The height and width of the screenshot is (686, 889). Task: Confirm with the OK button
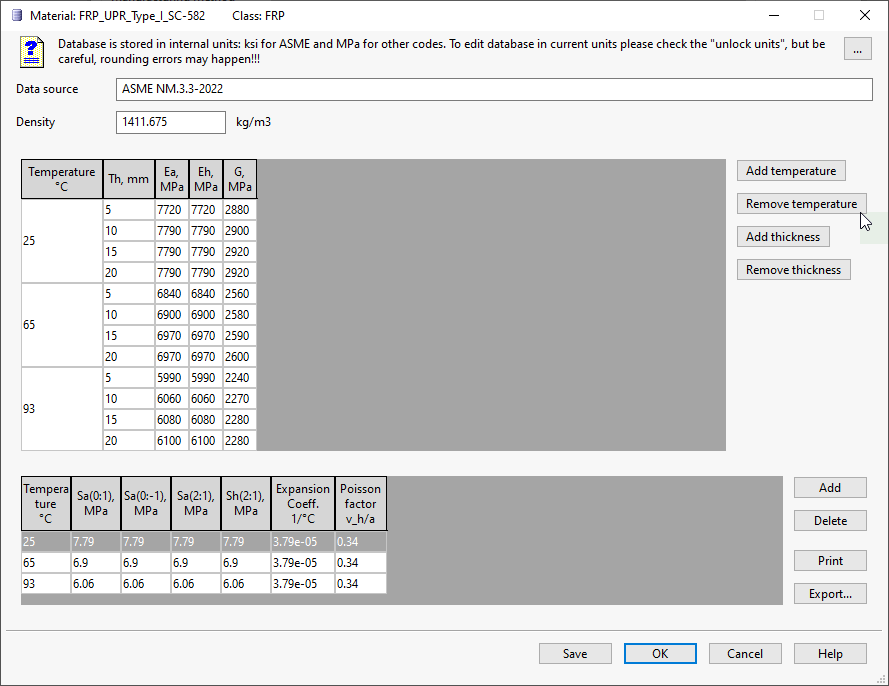[660, 654]
